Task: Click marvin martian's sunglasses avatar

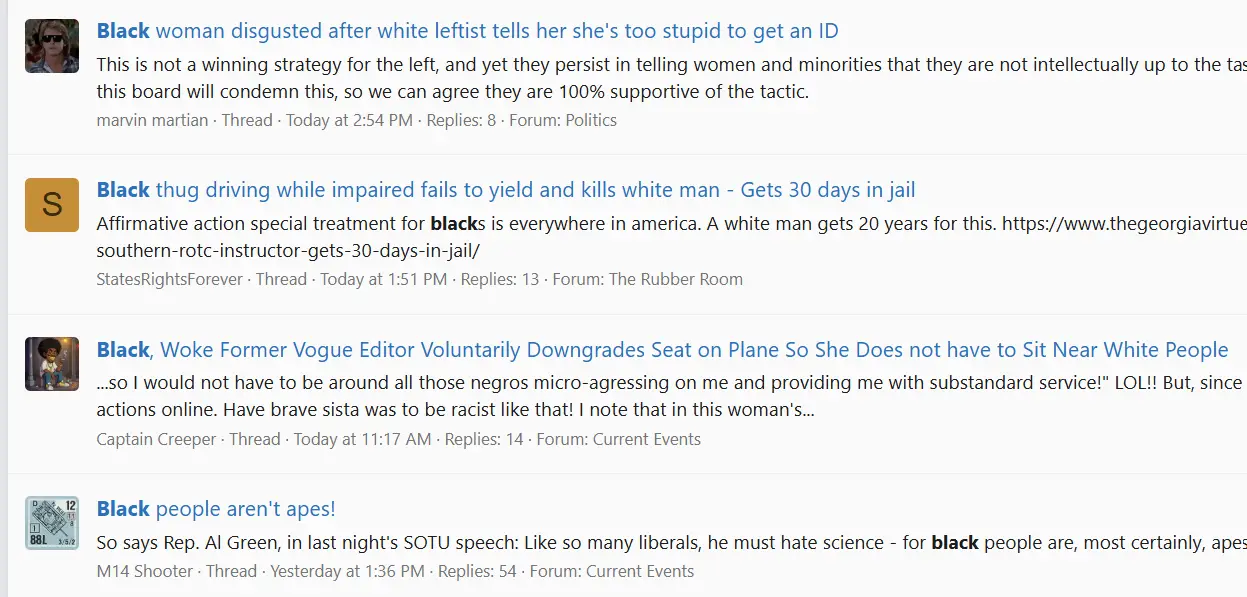Action: pos(52,46)
